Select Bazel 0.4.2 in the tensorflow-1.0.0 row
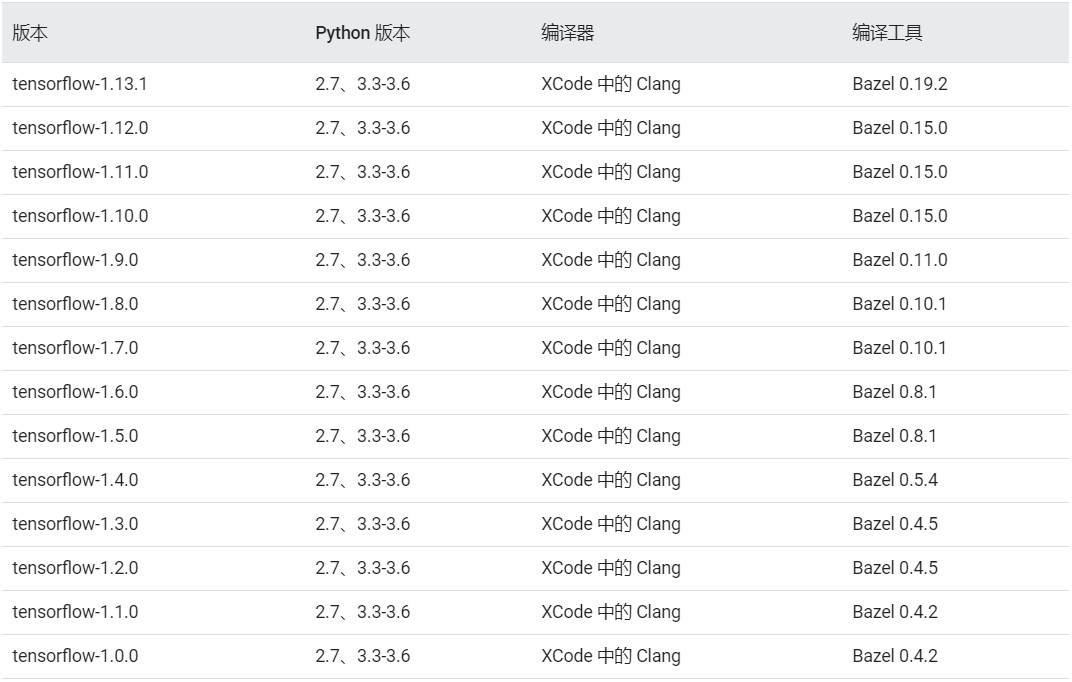This screenshot has height=682, width=1072. click(x=895, y=656)
